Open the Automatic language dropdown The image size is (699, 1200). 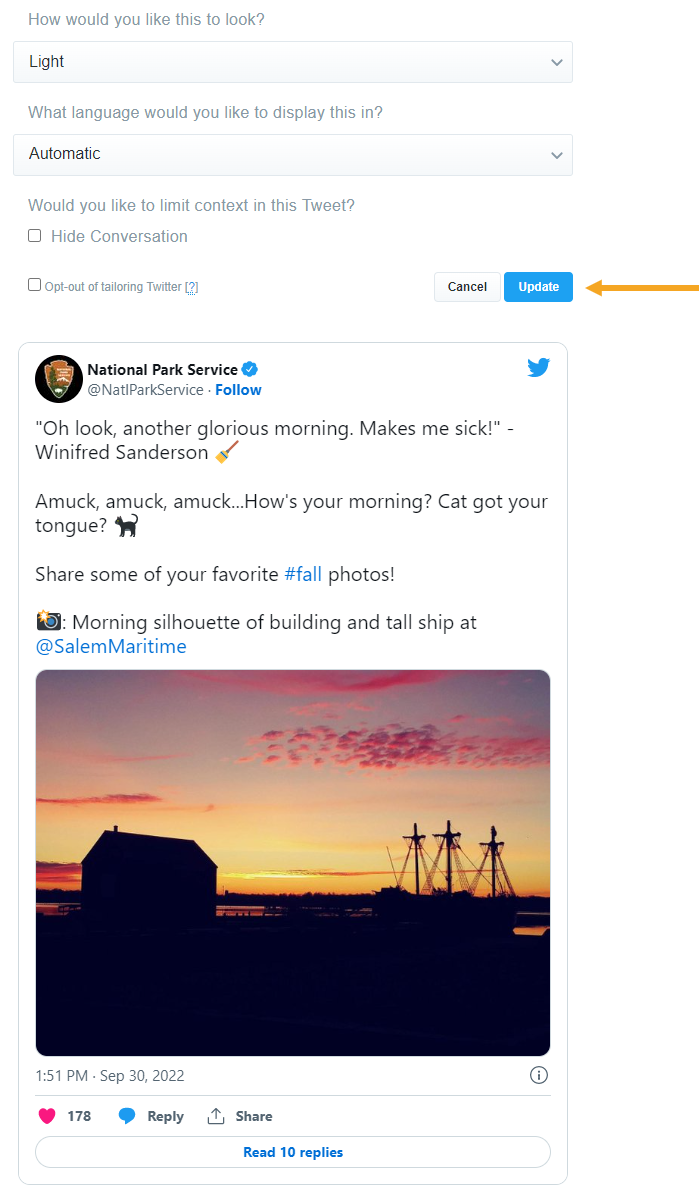[293, 155]
